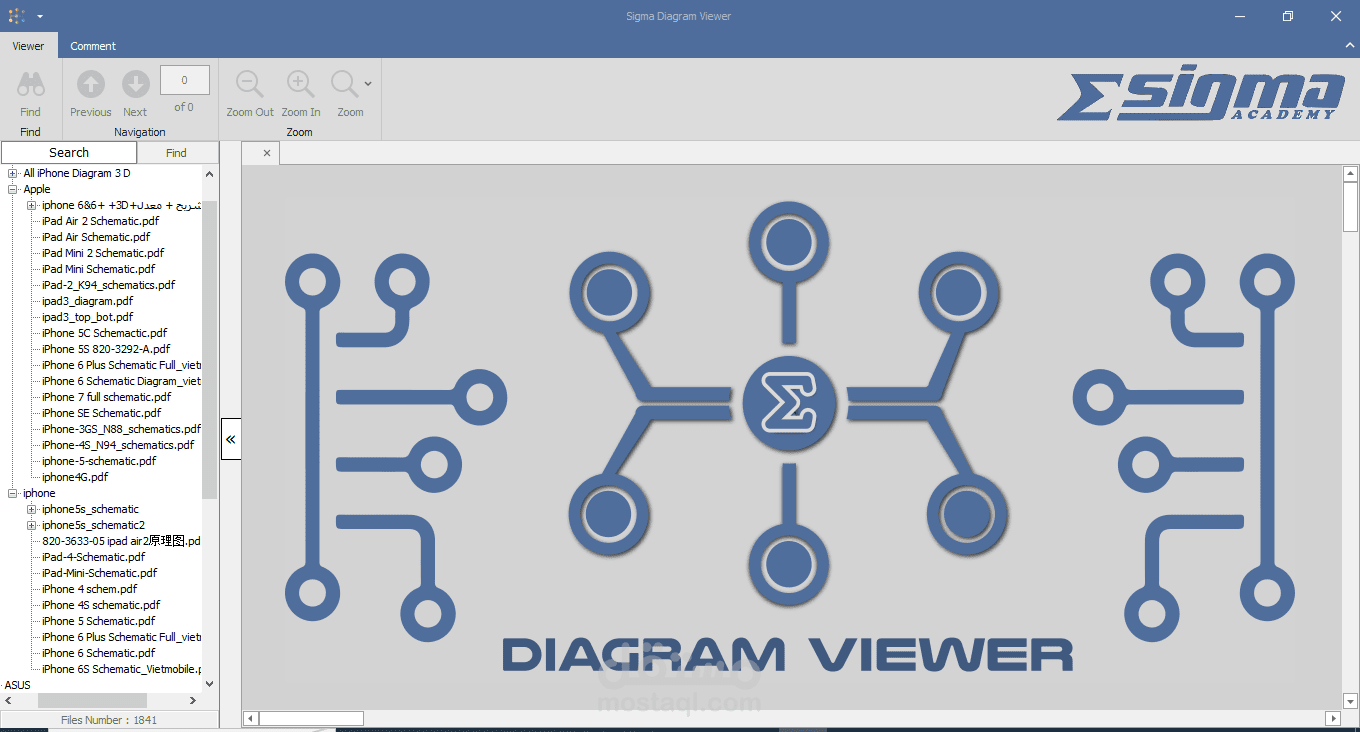Close the empty document tab
This screenshot has width=1360, height=732.
click(265, 153)
